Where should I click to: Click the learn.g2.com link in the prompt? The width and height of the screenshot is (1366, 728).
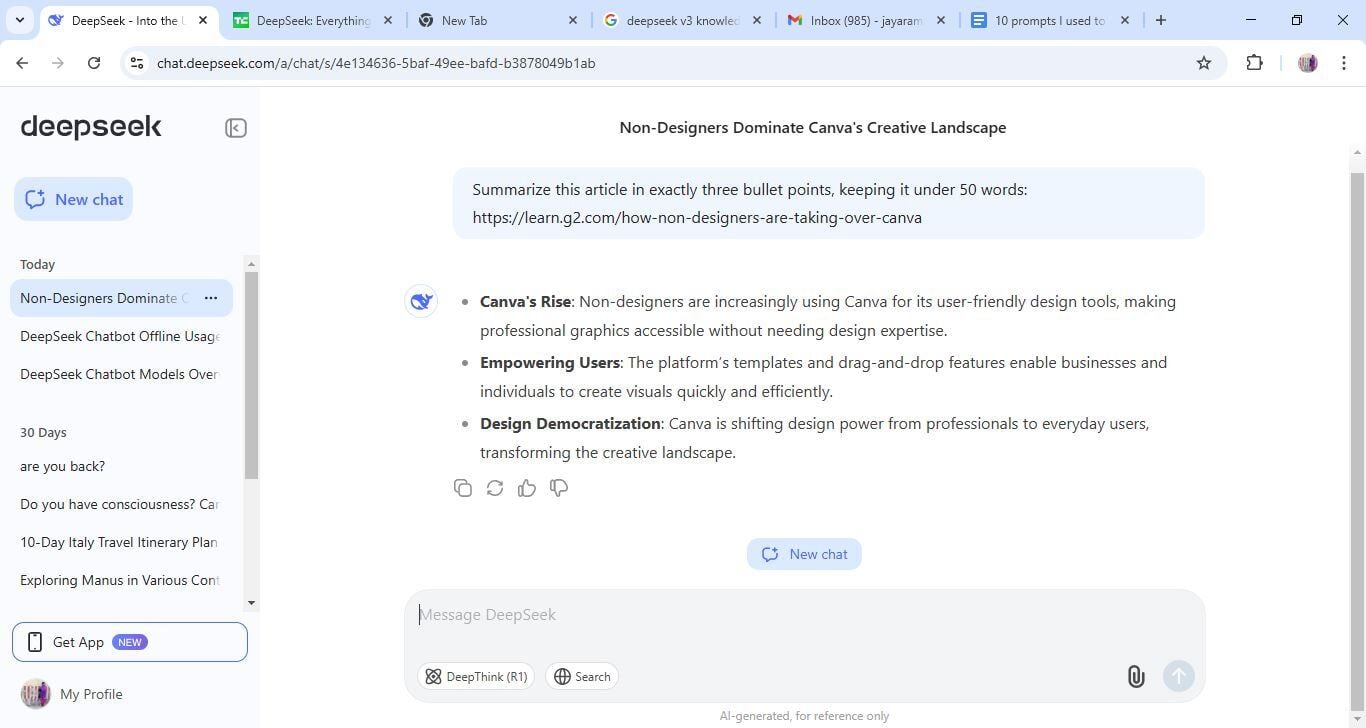click(697, 218)
